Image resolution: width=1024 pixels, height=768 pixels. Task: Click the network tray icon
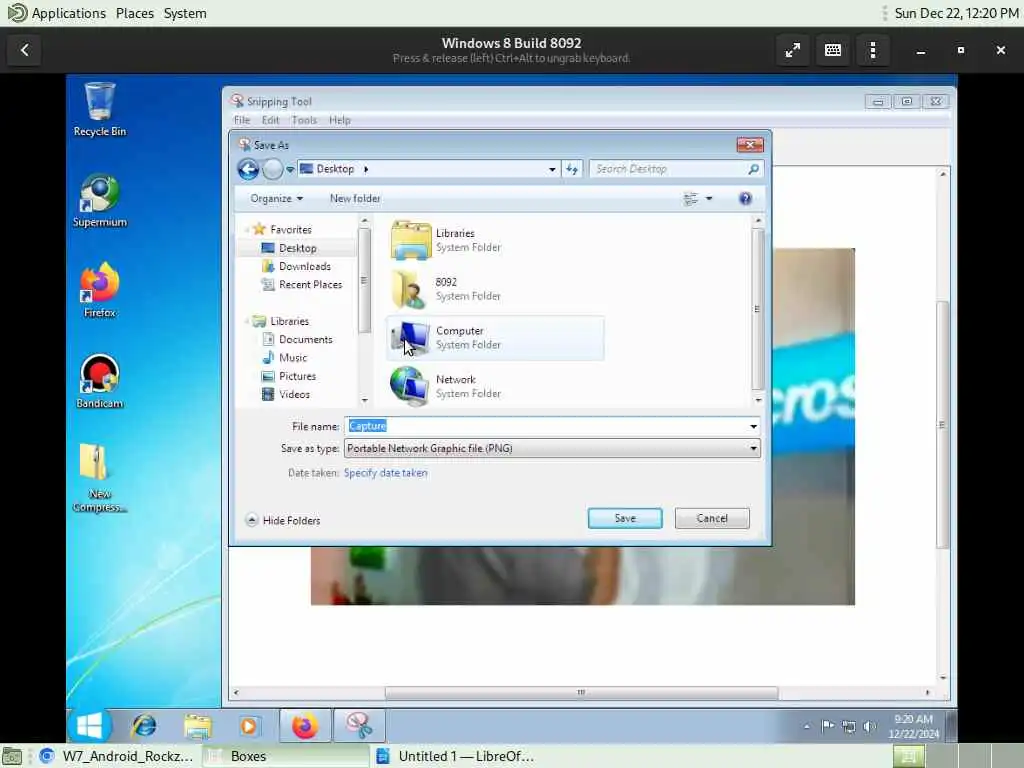tap(848, 726)
